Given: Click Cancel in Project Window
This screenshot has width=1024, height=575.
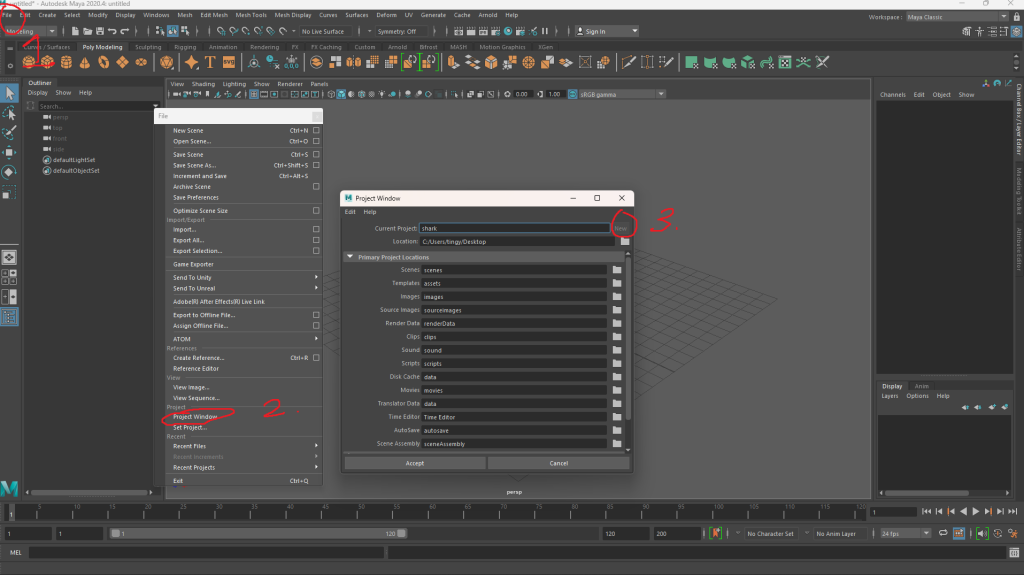Looking at the screenshot, I should [558, 463].
